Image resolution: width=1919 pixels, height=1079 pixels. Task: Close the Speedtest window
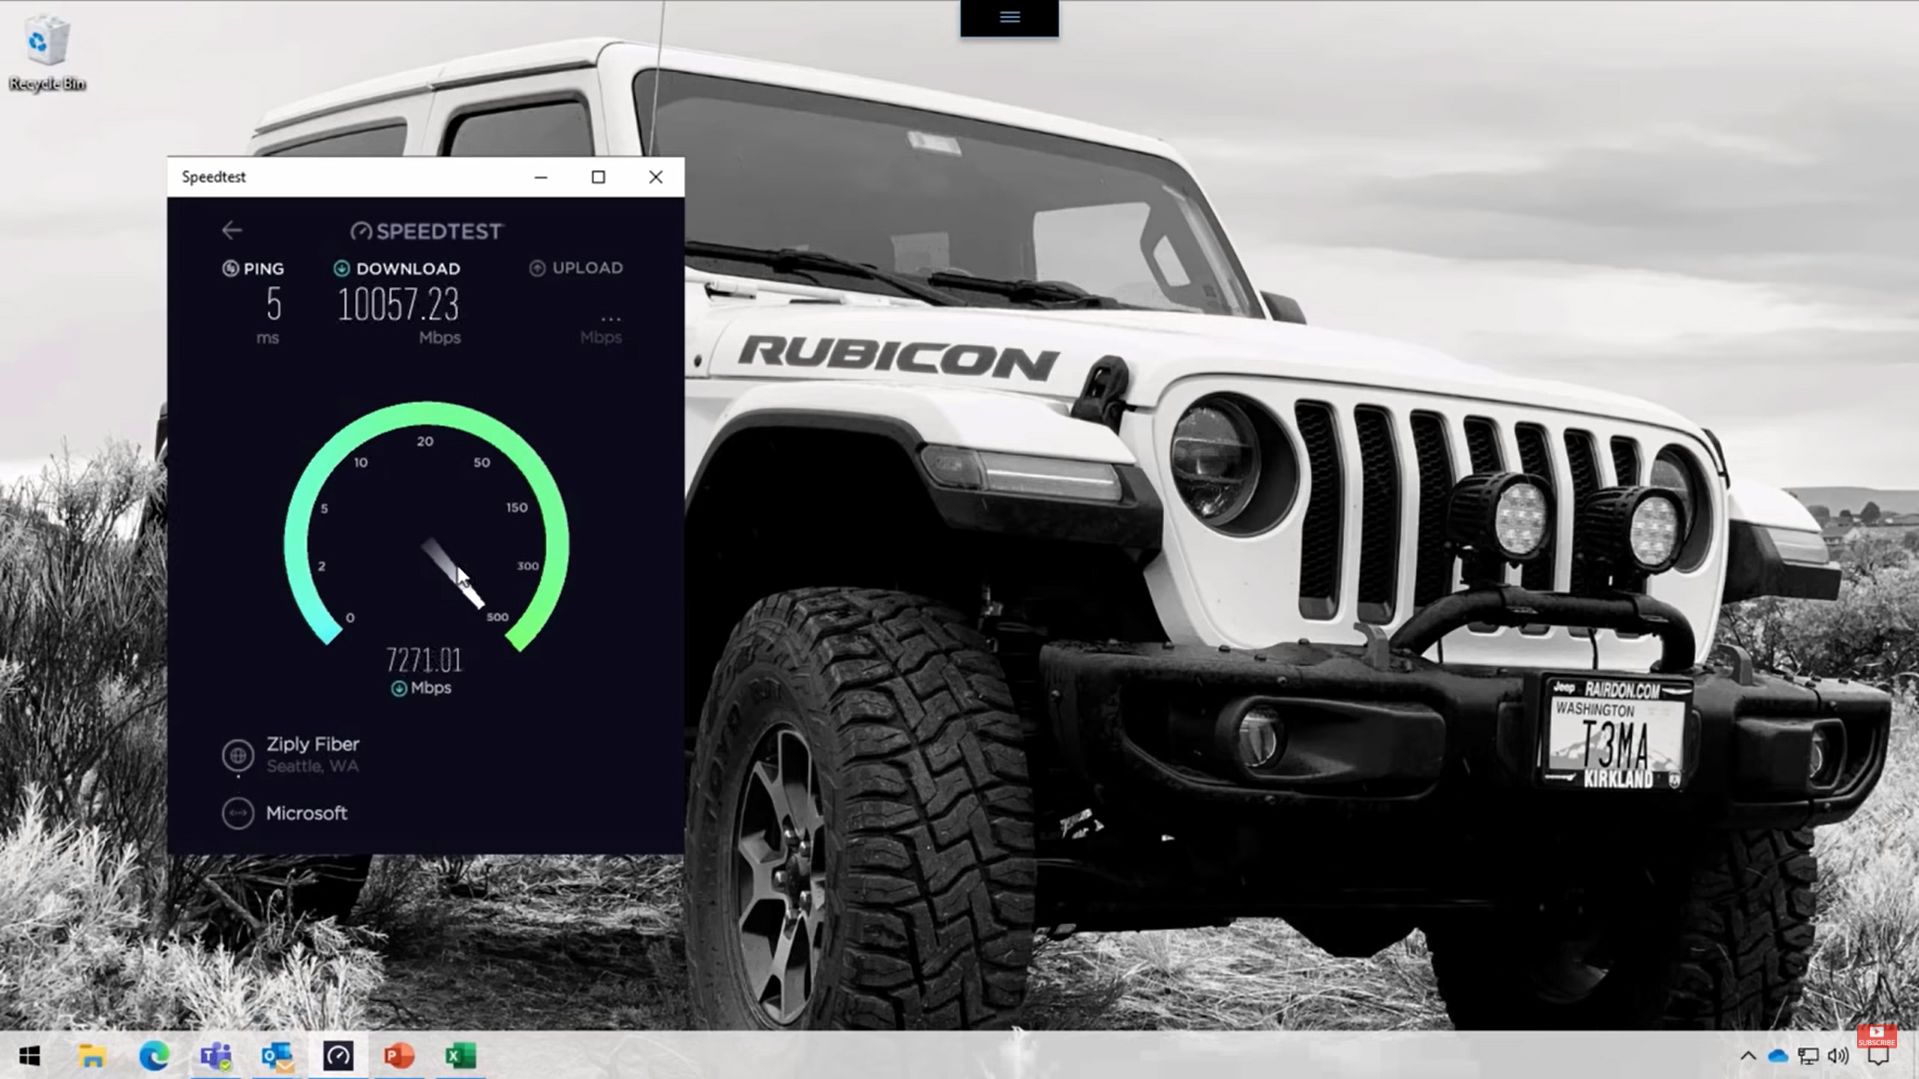(x=656, y=177)
